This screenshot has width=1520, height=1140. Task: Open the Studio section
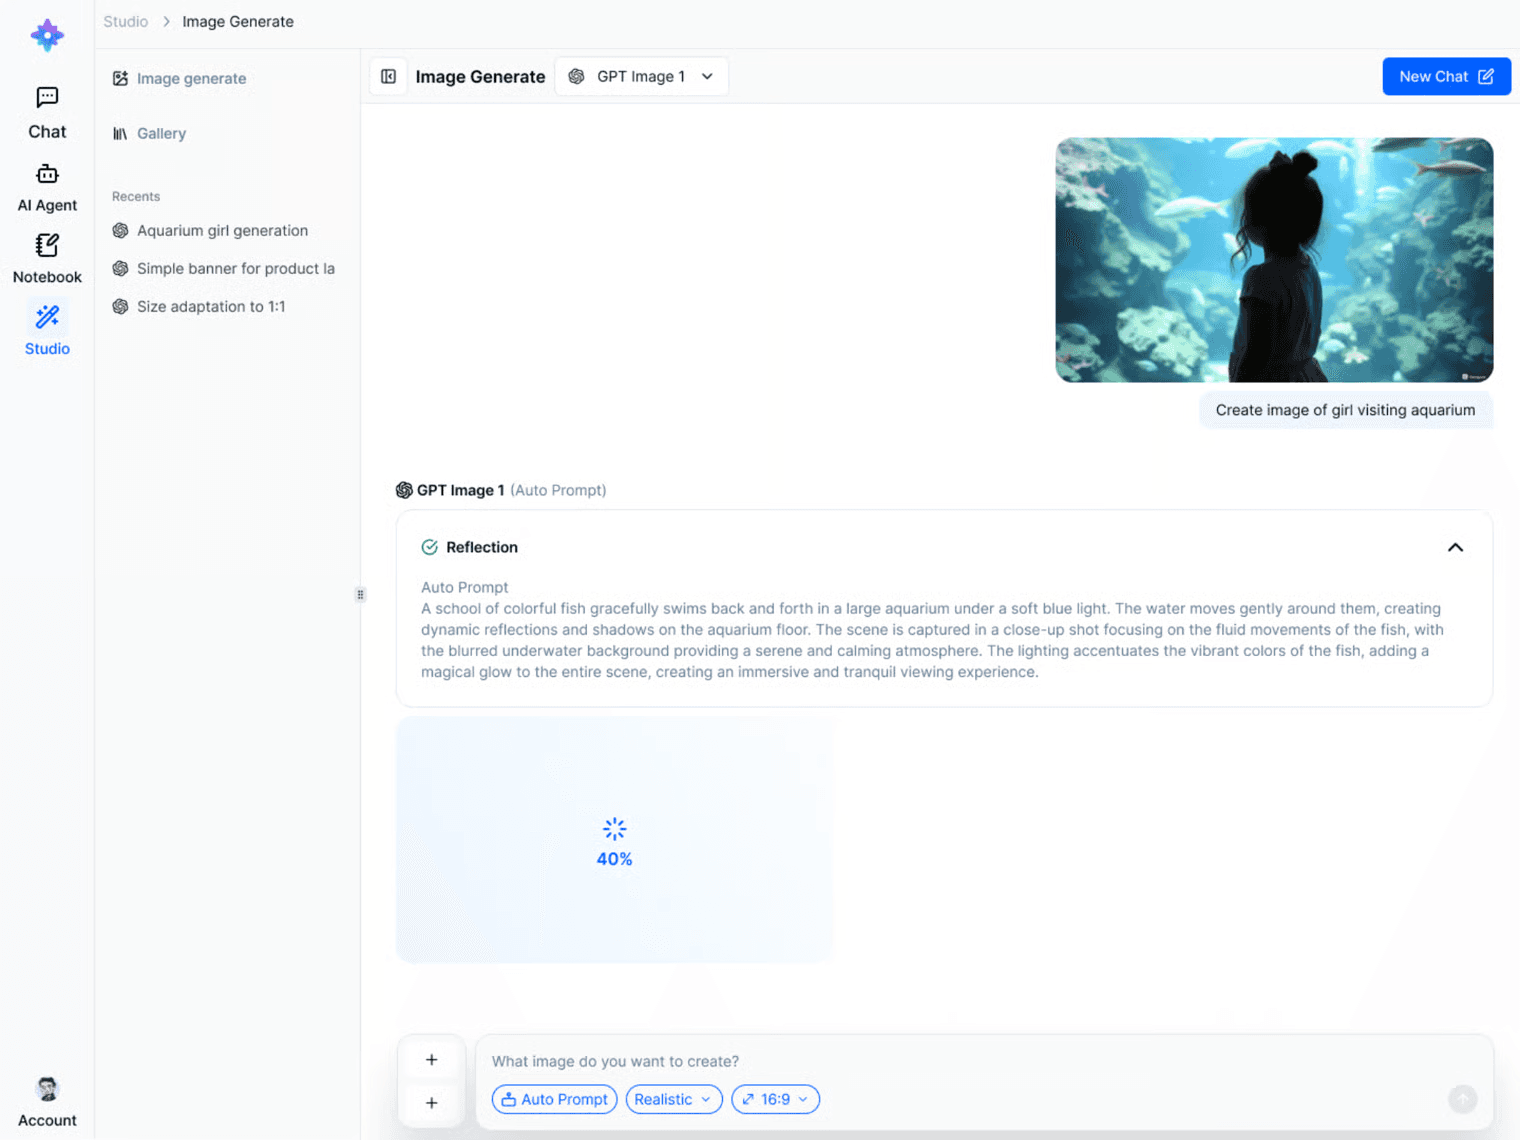[x=47, y=330]
